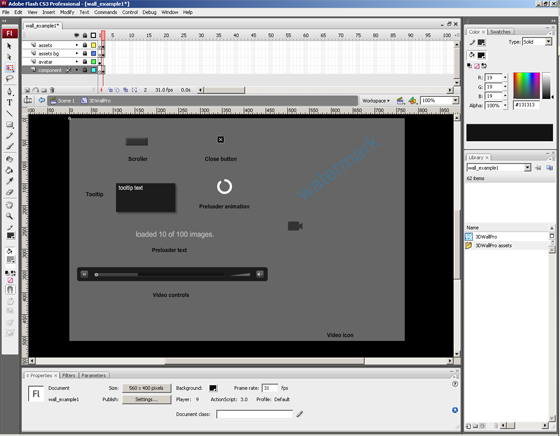Open the Workspace dropdown
The height and width of the screenshot is (436, 560).
pos(376,101)
